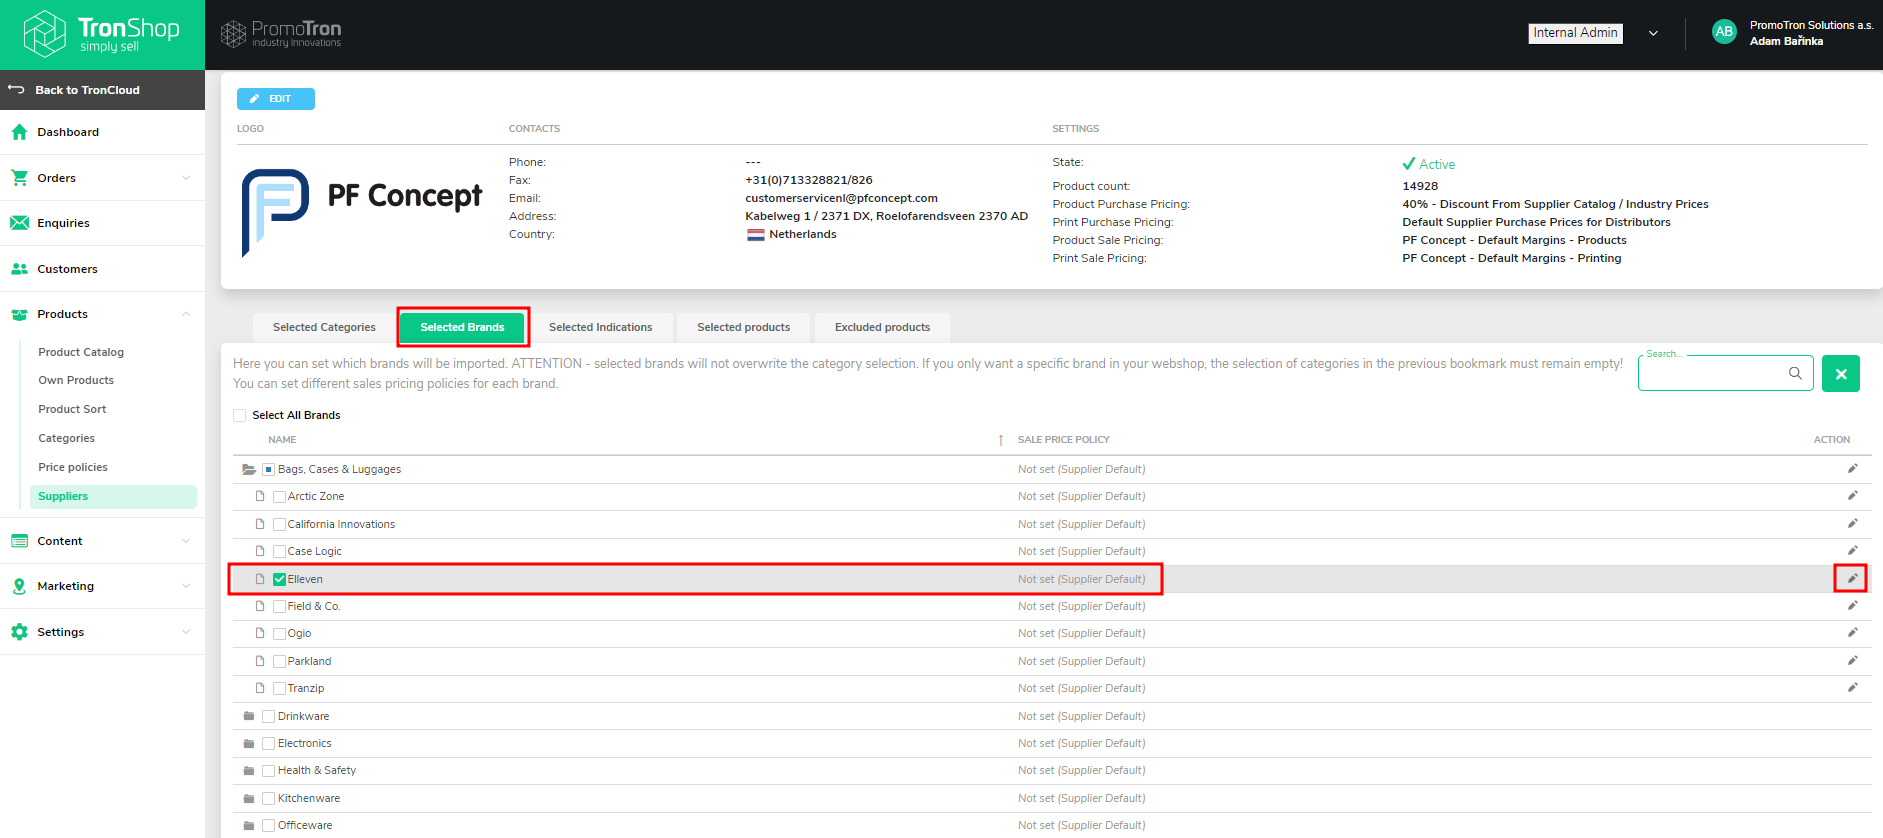Expand the Kitchenware folder
Screen dimensions: 1883x838
(249, 798)
